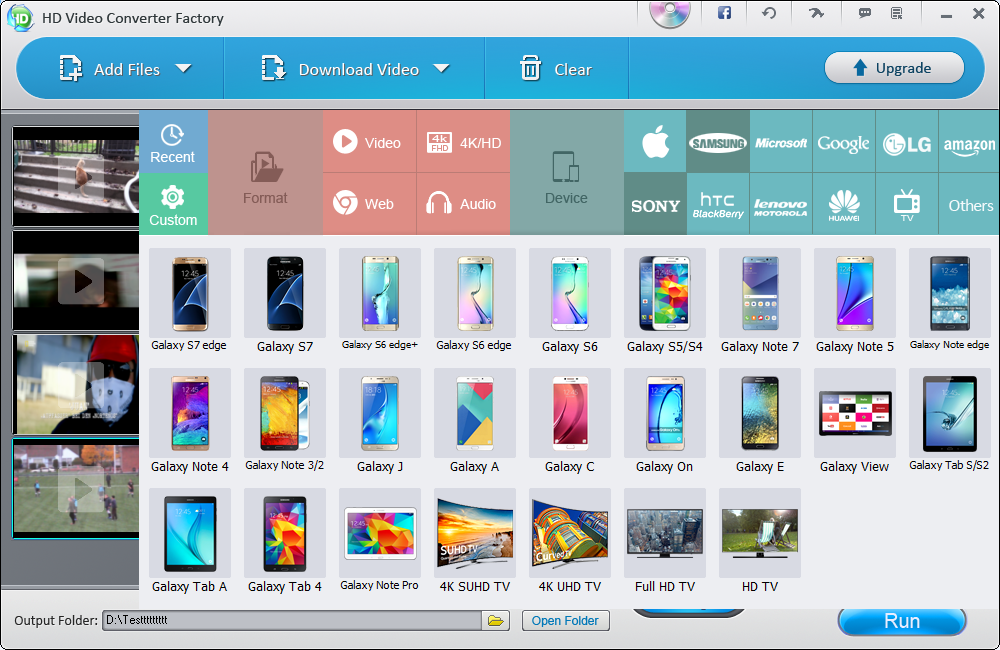The width and height of the screenshot is (1000, 650).
Task: Expand the Add Files dropdown arrow
Action: (x=184, y=68)
